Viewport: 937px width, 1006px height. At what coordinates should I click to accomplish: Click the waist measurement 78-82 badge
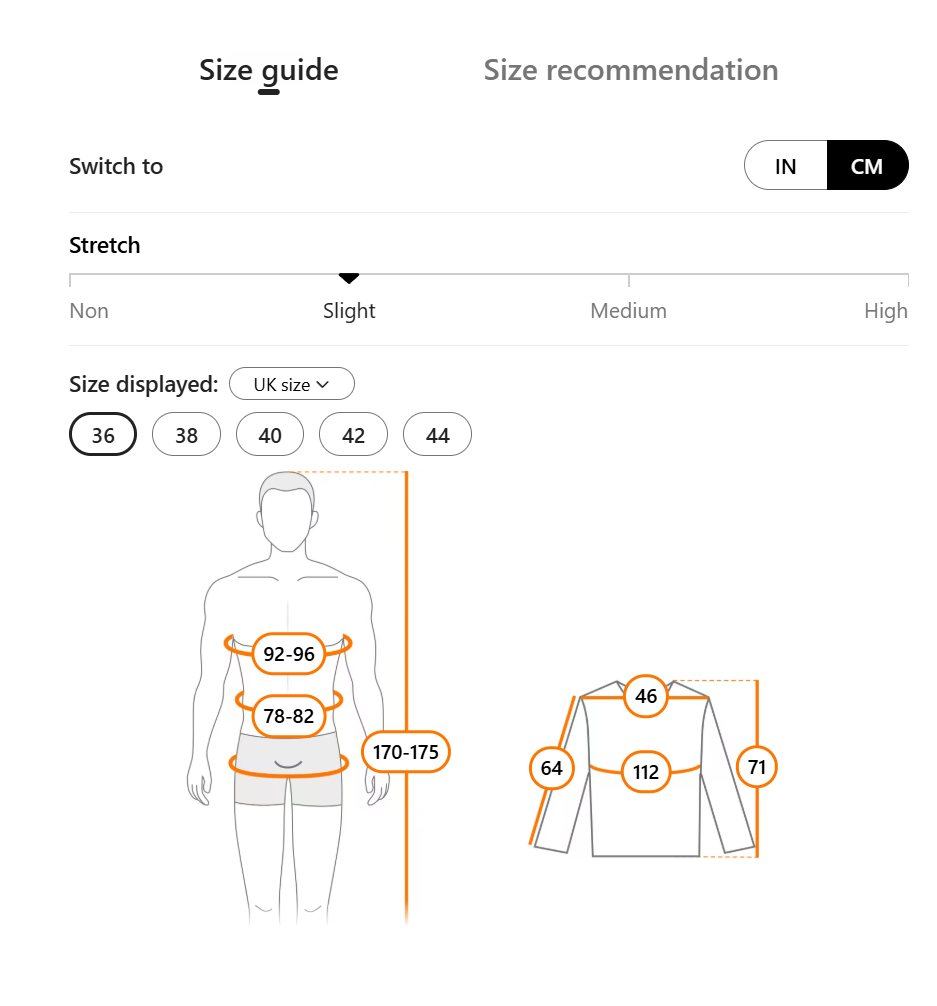pos(289,716)
